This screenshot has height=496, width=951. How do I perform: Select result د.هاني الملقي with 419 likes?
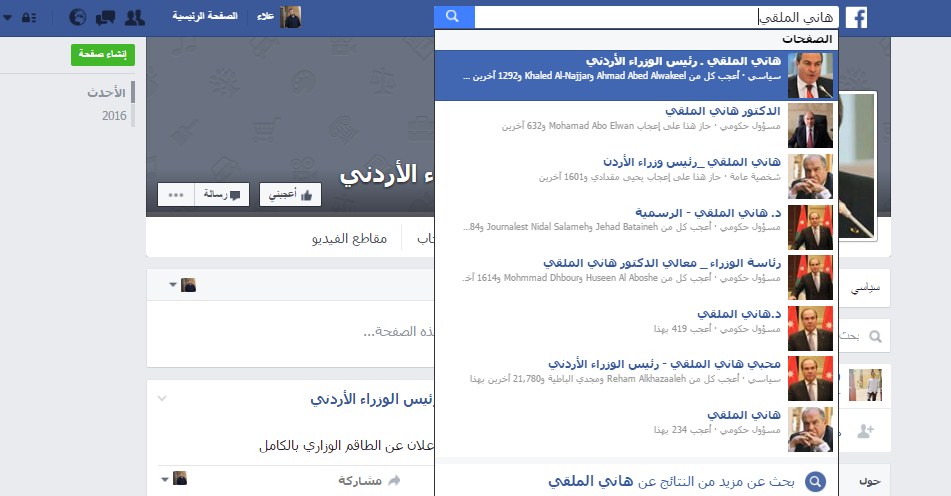[636, 328]
